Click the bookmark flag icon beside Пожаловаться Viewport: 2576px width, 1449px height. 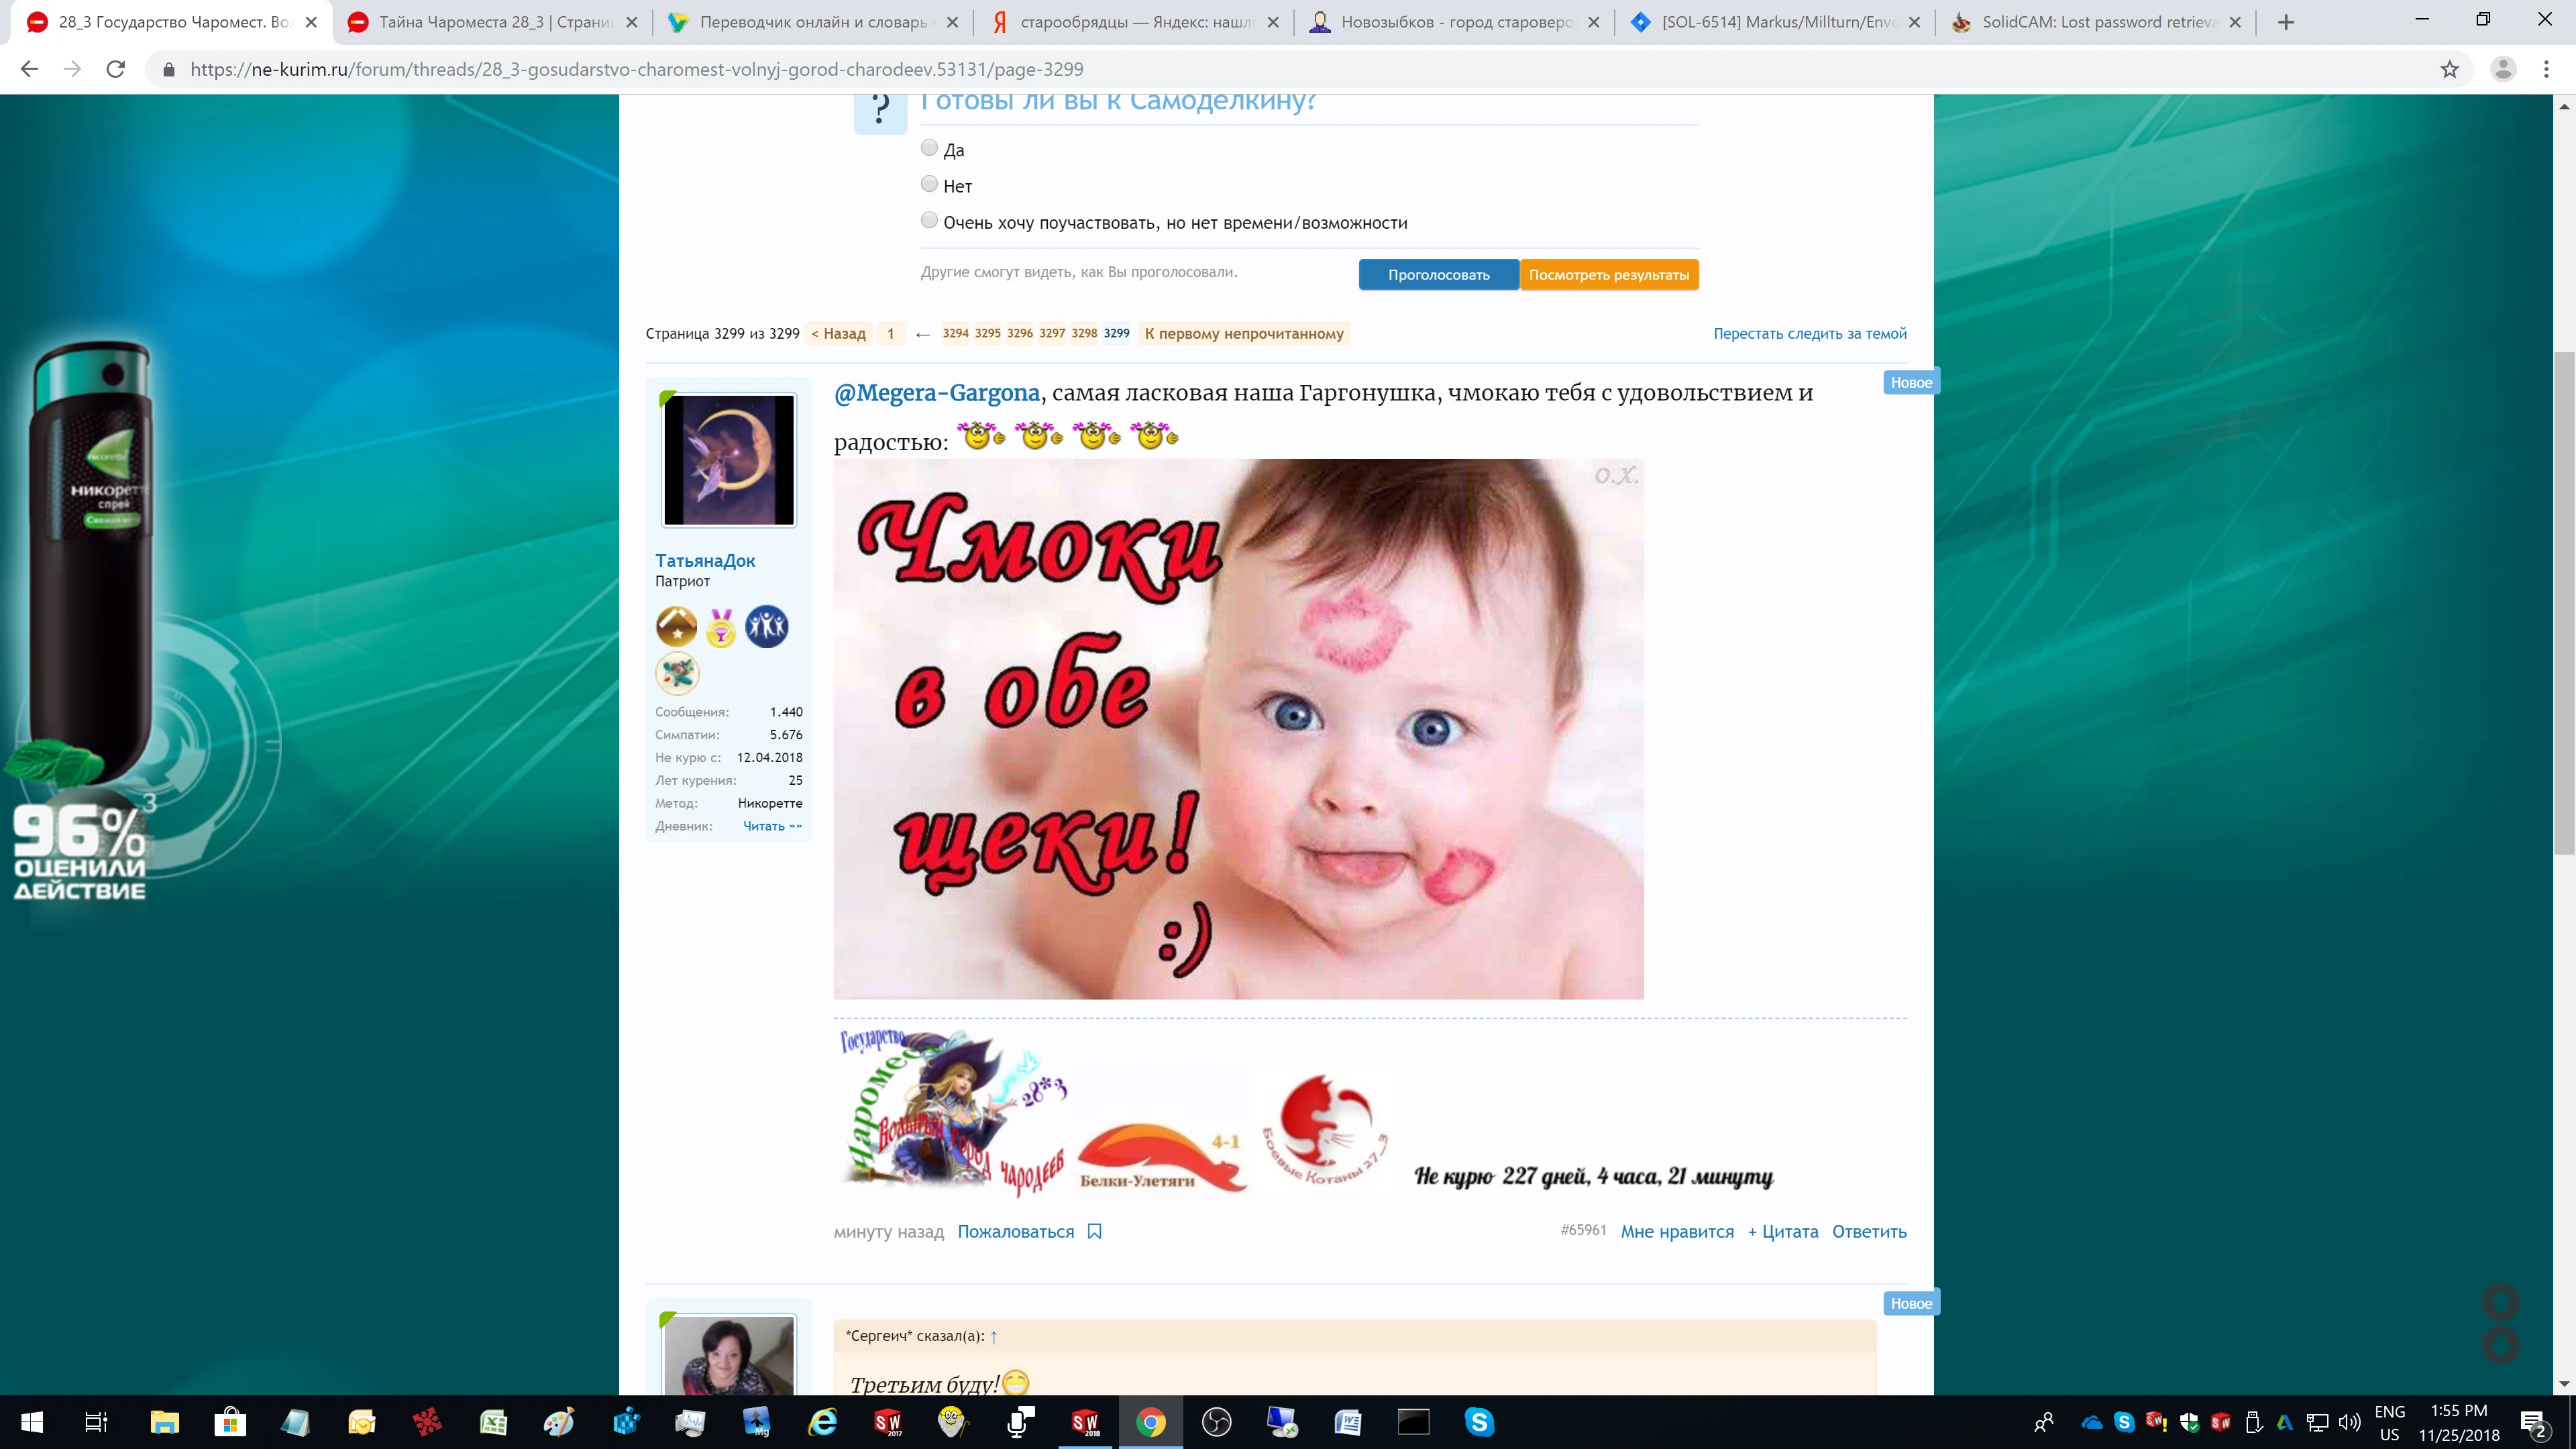(x=1095, y=1232)
